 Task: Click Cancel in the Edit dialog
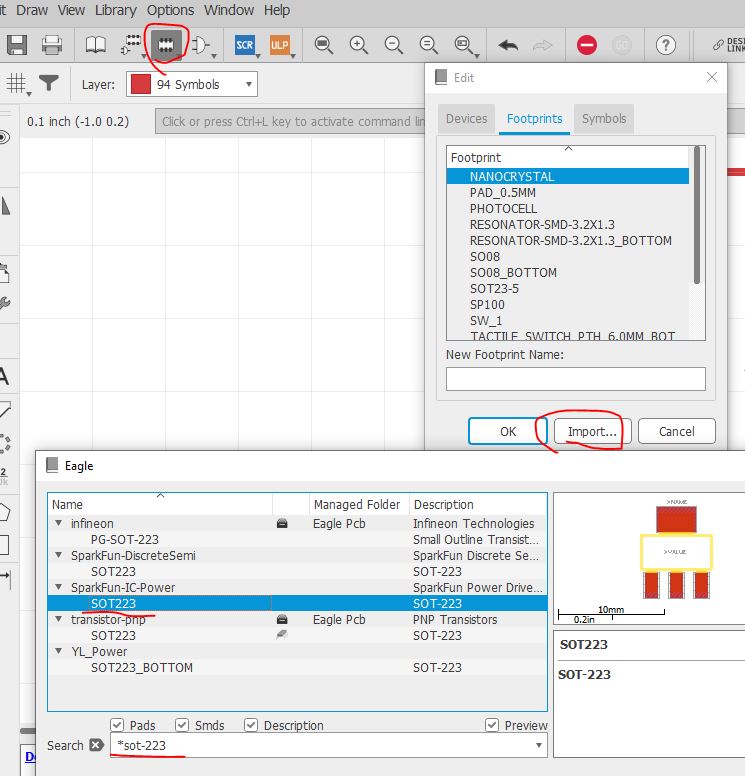(x=677, y=432)
